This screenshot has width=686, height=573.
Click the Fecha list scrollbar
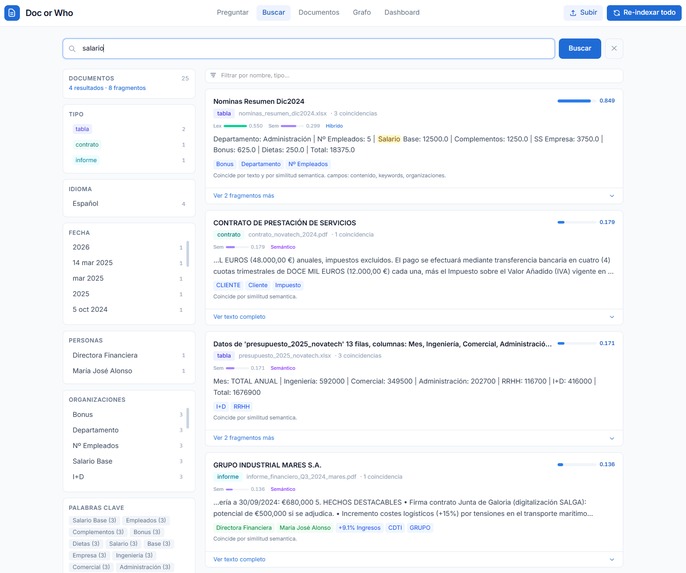pos(188,254)
